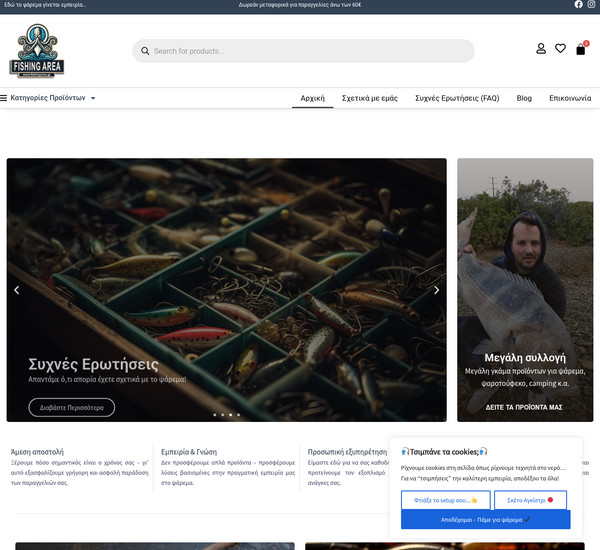Click the fisherman photo banner
Viewport: 600px width, 550px height.
click(x=525, y=290)
